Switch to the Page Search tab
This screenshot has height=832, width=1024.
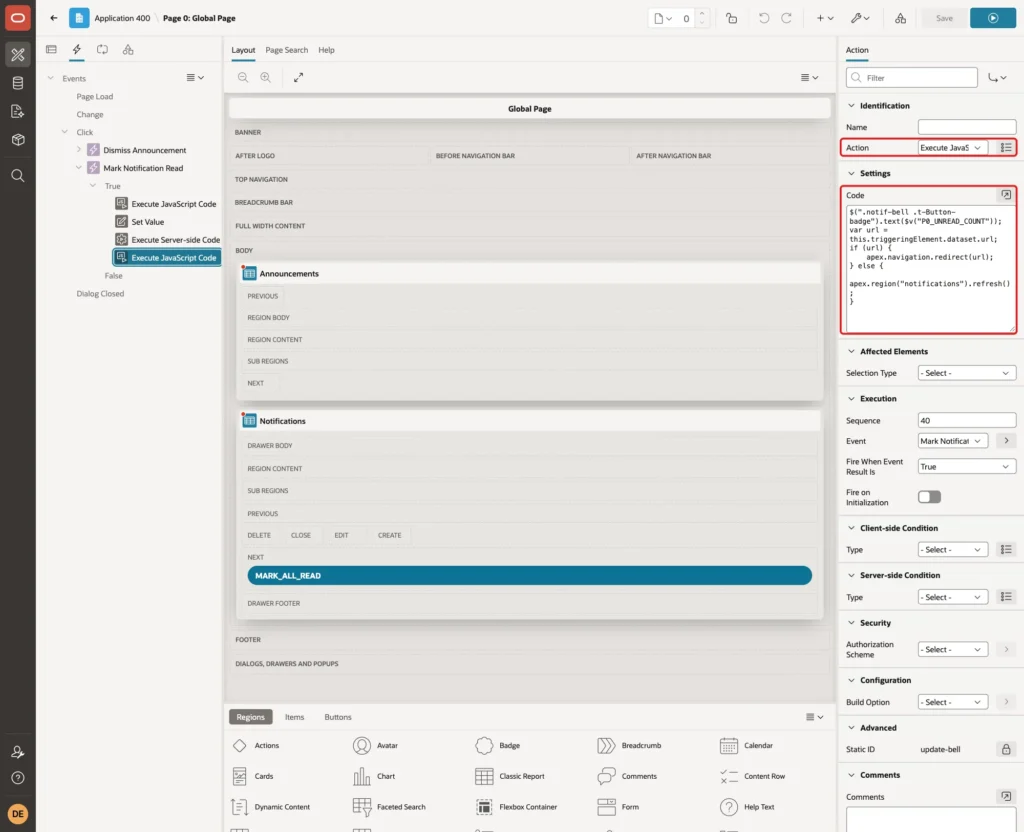(x=286, y=50)
